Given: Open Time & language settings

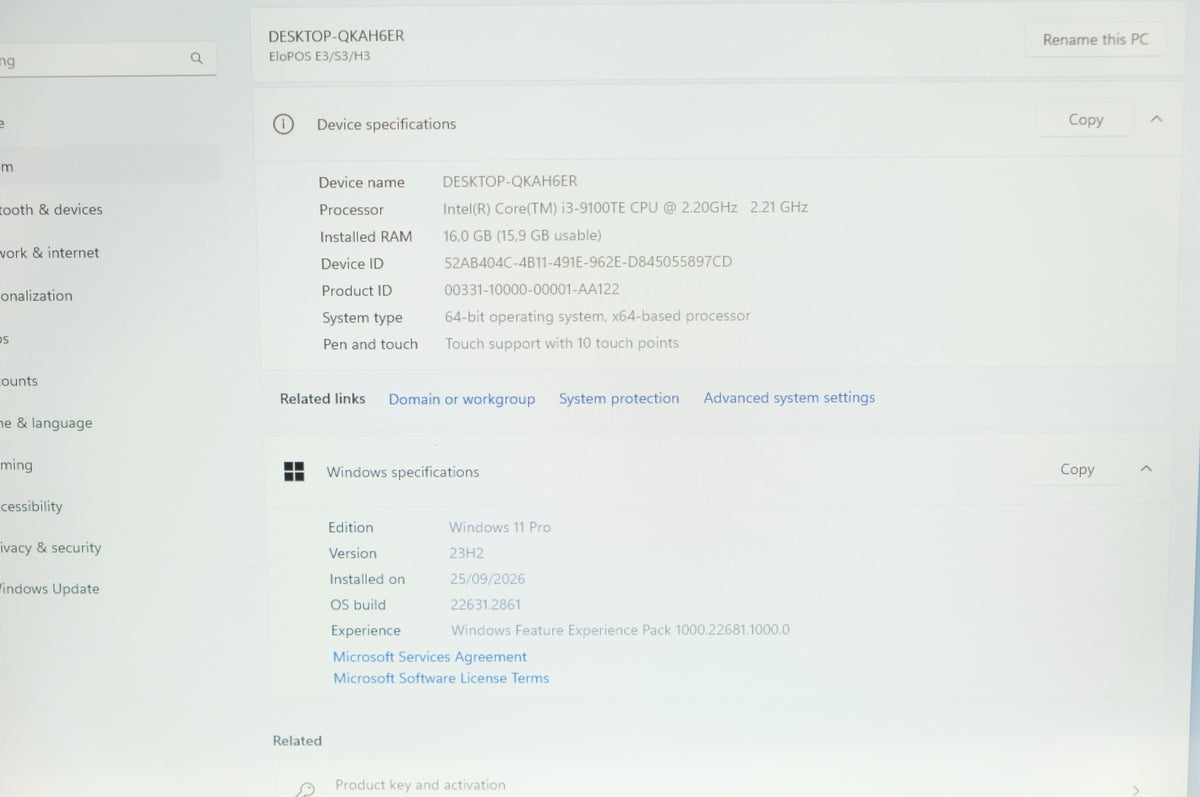Looking at the screenshot, I should pos(46,423).
